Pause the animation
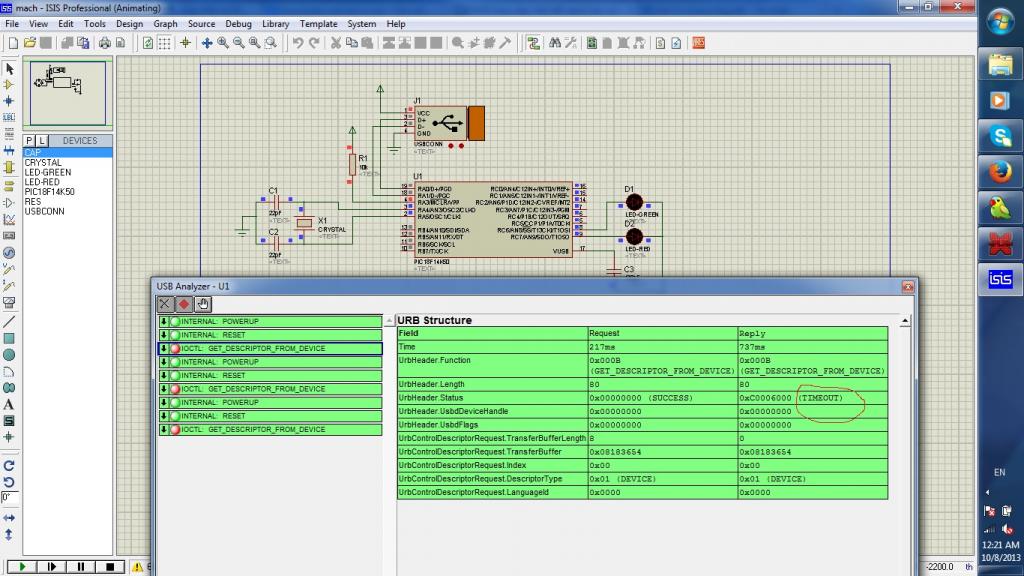The height and width of the screenshot is (576, 1024). (81, 566)
